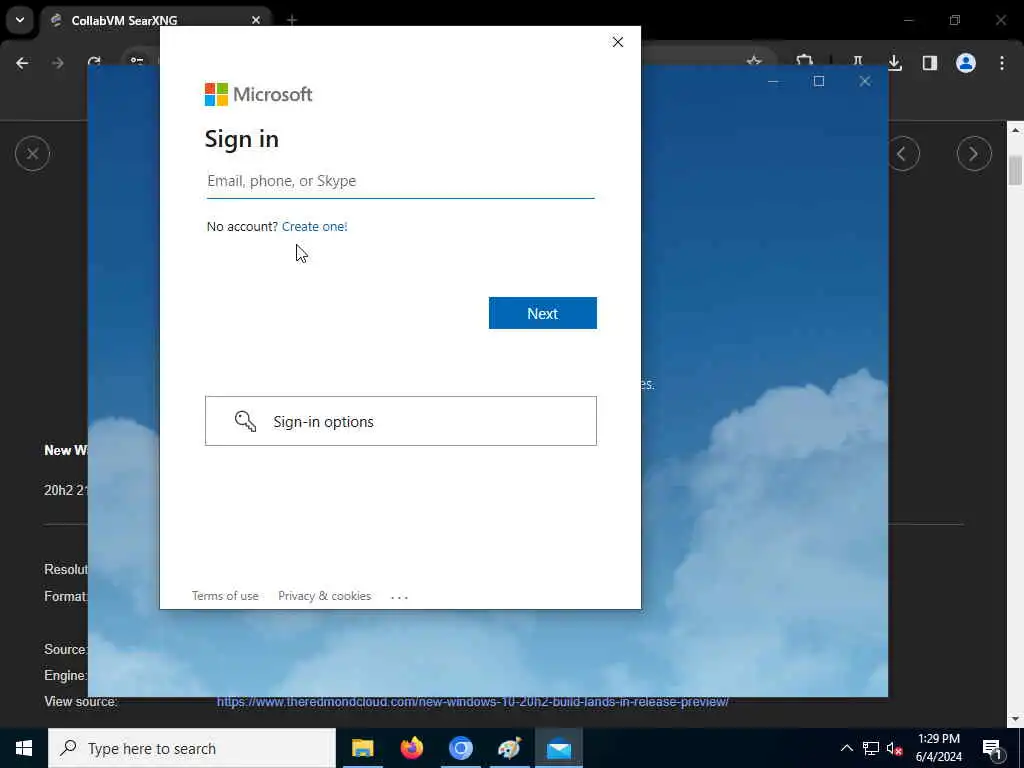Open Terms of use link

click(x=225, y=596)
